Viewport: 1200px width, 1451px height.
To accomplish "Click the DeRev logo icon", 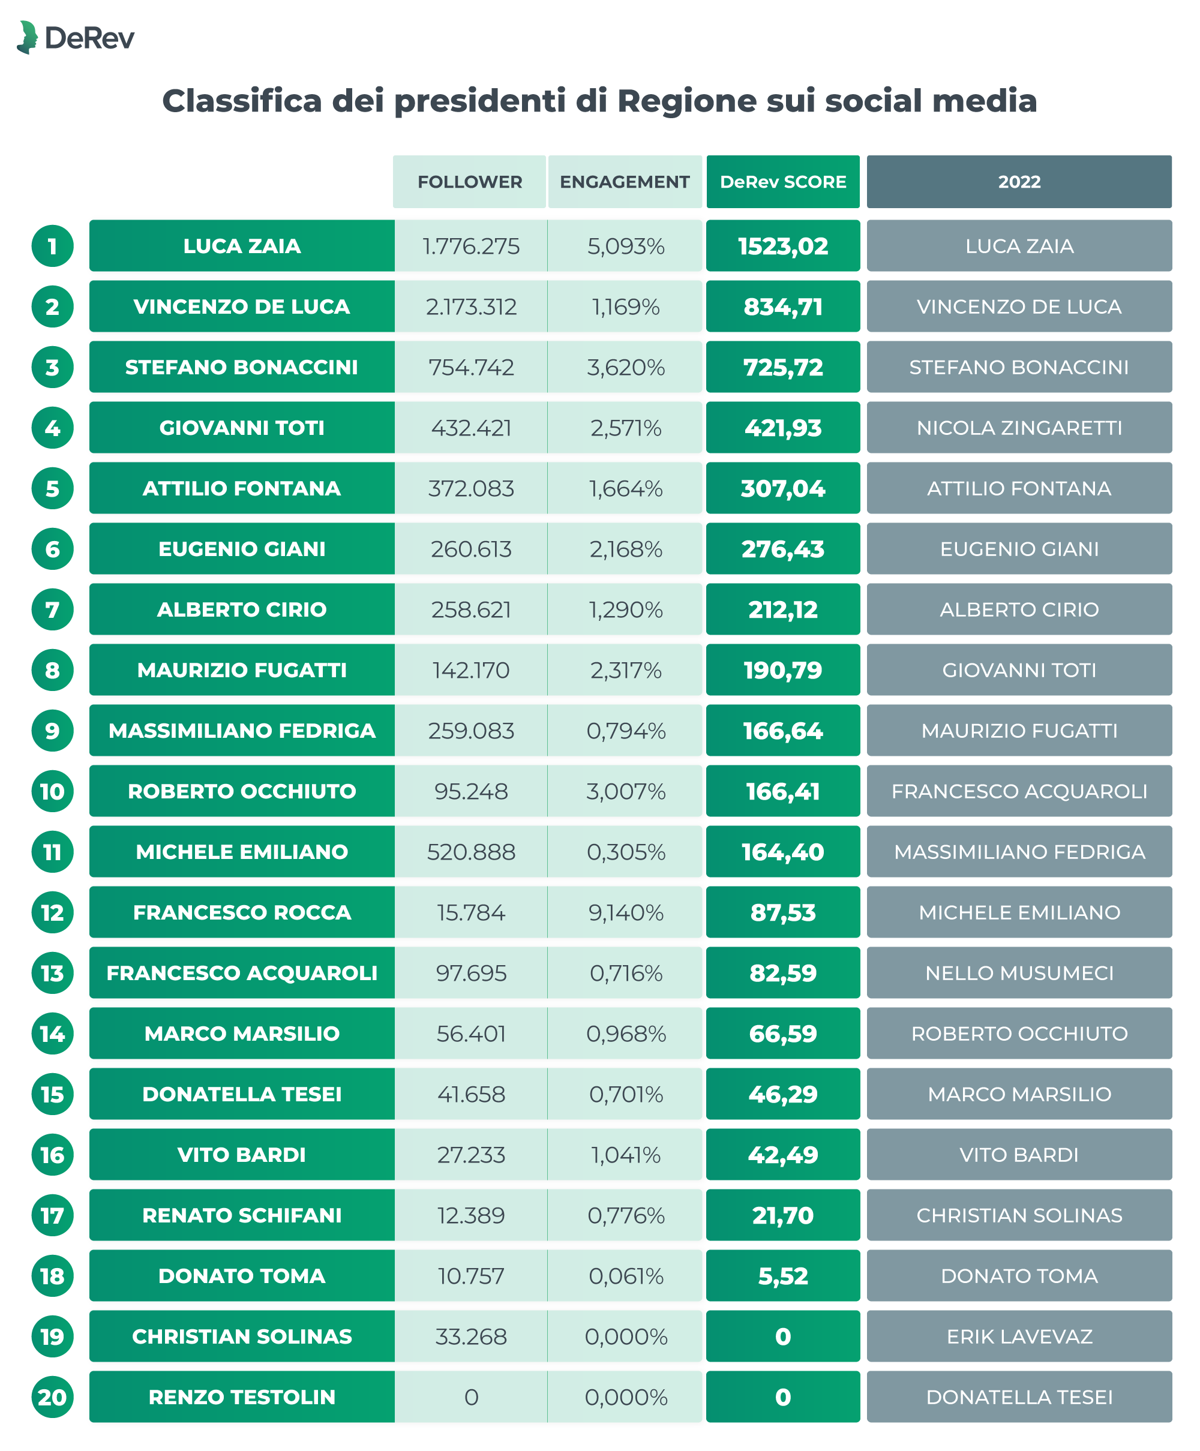I will [27, 37].
